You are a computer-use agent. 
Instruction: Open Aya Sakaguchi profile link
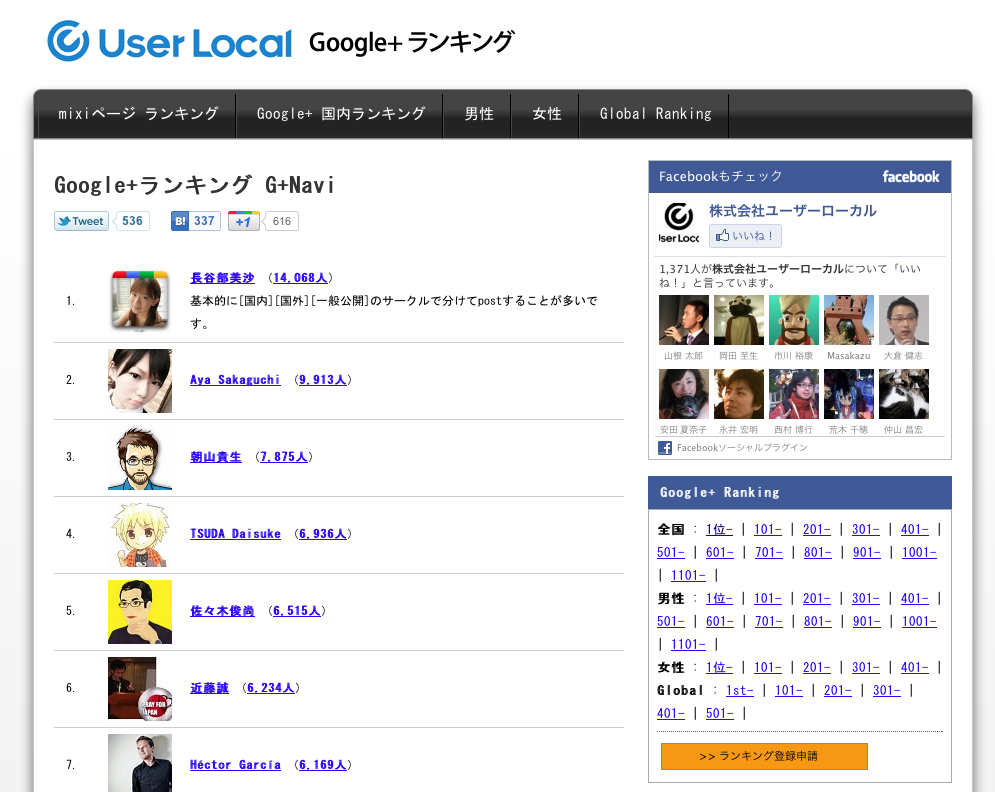coord(235,380)
